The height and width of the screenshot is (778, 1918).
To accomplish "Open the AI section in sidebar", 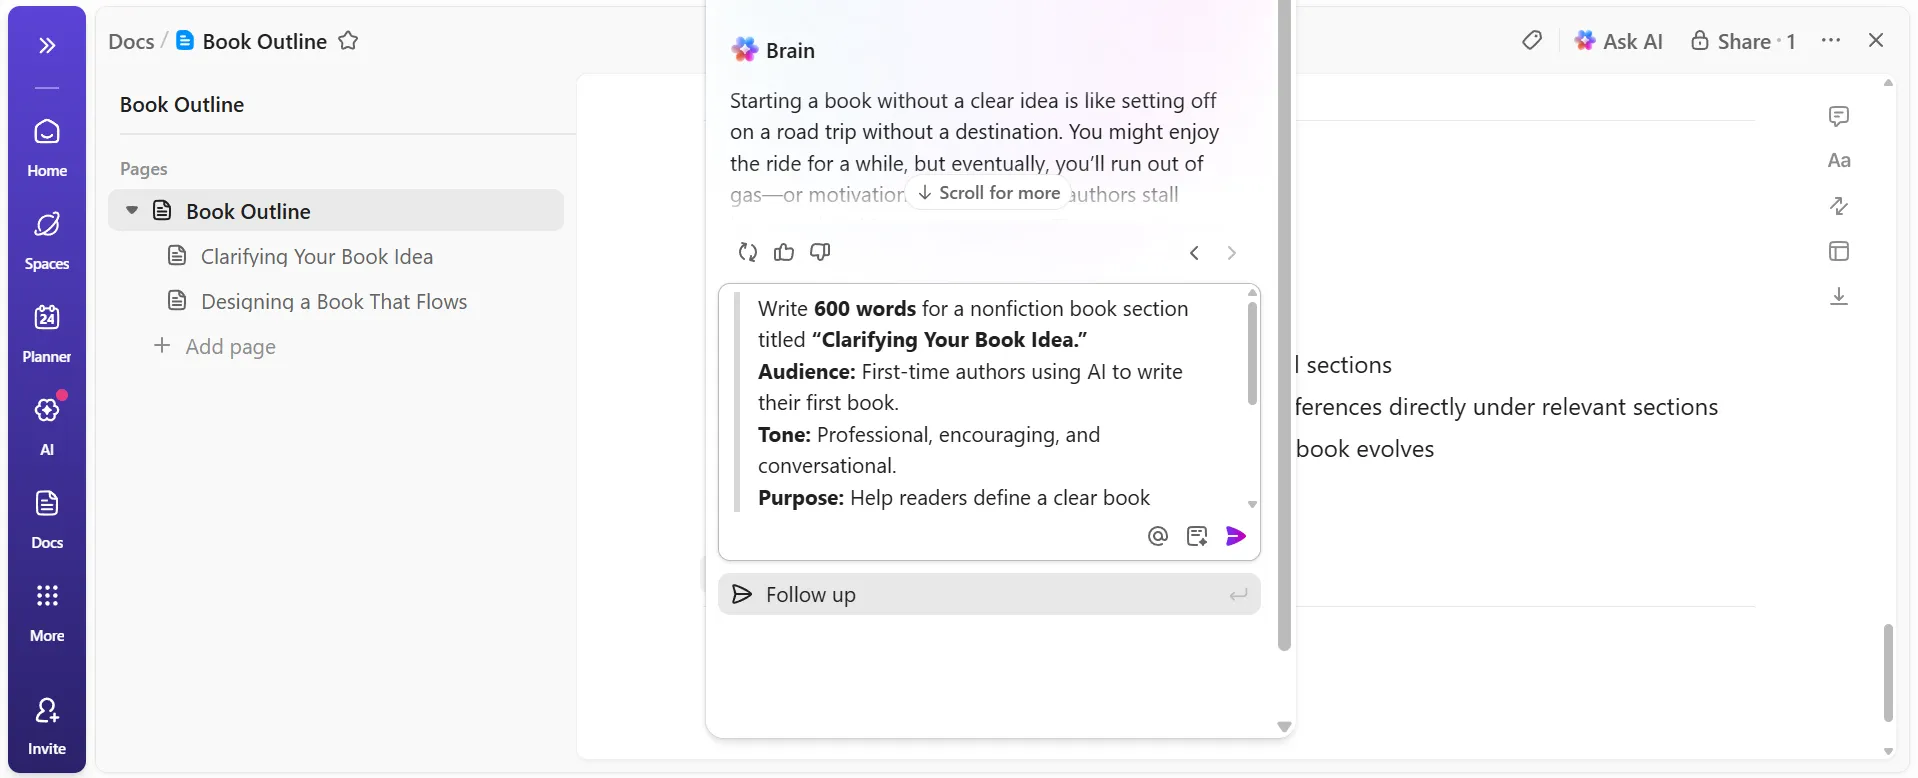I will [x=47, y=427].
